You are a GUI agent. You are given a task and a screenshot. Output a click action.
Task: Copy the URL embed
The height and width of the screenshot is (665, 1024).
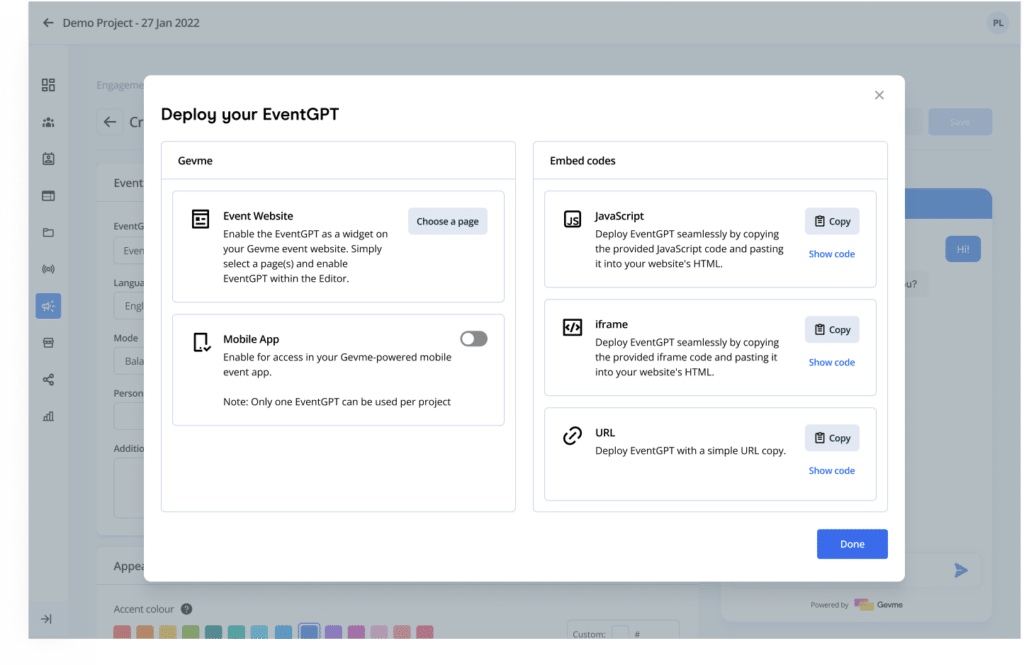(x=832, y=438)
